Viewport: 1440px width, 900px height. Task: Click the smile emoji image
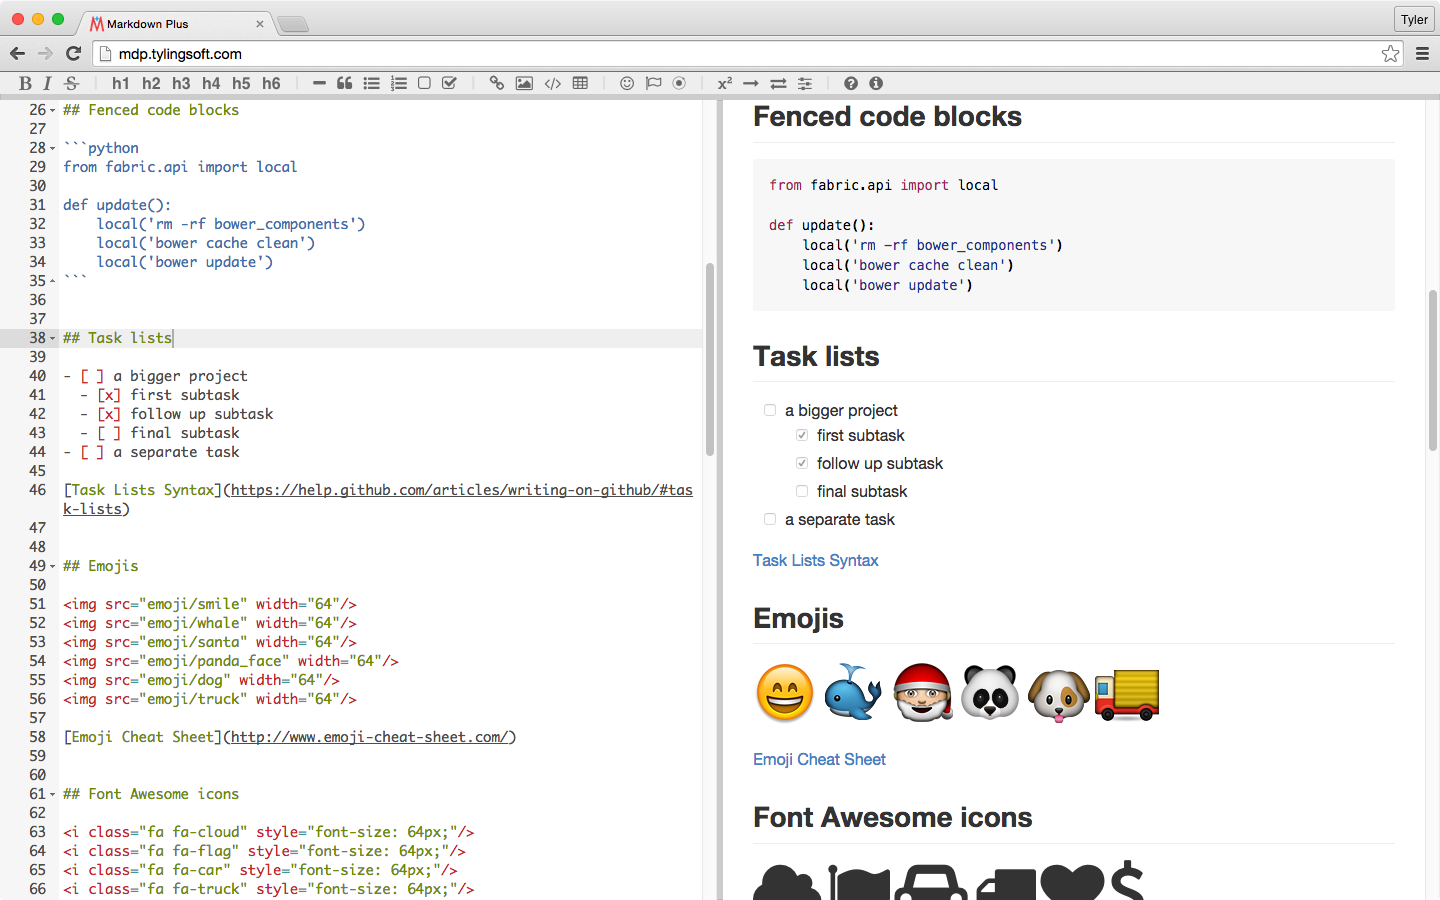pos(785,692)
